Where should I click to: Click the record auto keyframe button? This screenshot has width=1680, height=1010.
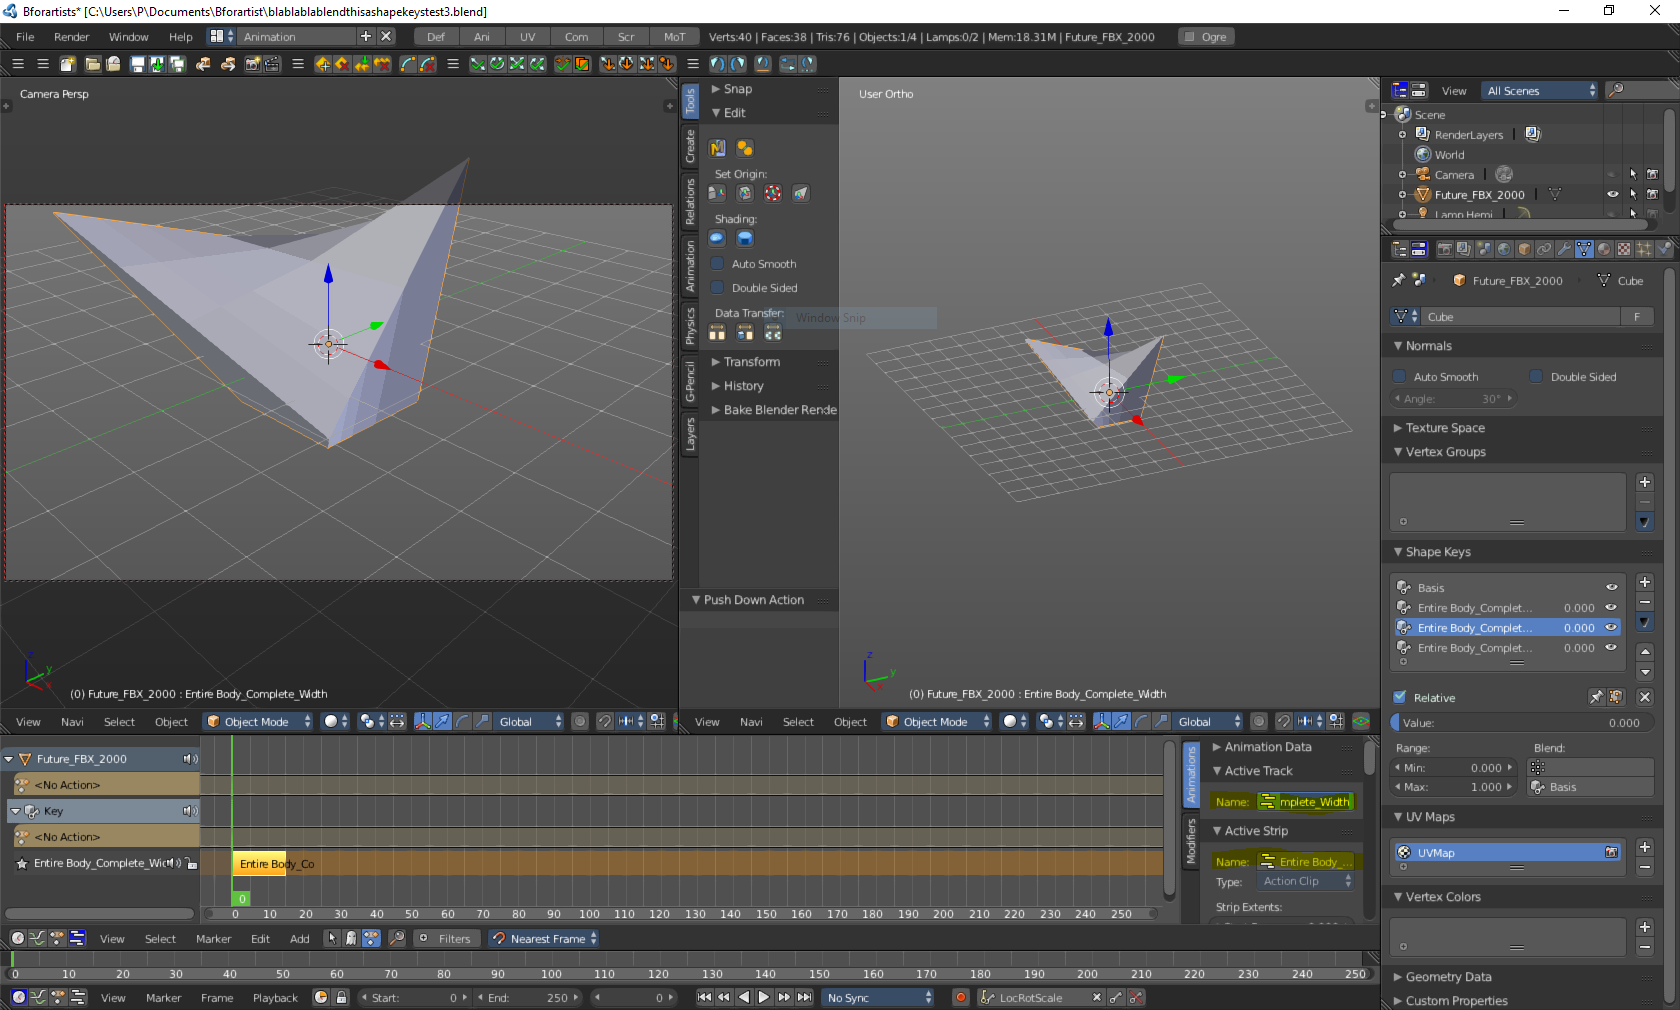tap(960, 998)
